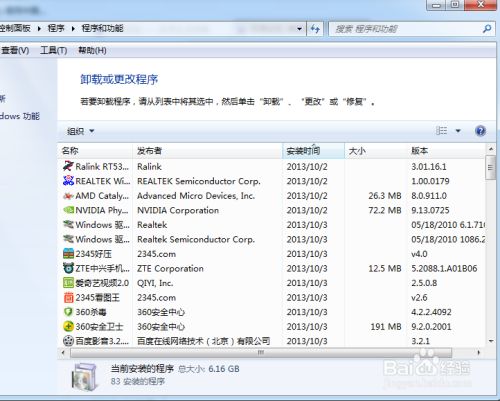Select the AMD Catalyst program icon
Image resolution: width=500 pixels, height=401 pixels.
click(68, 195)
